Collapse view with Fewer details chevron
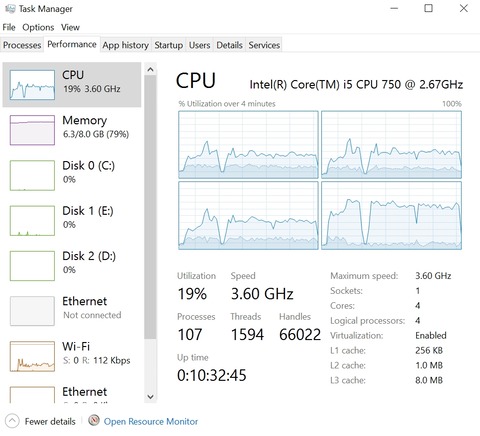This screenshot has width=480, height=436. pyautogui.click(x=12, y=421)
